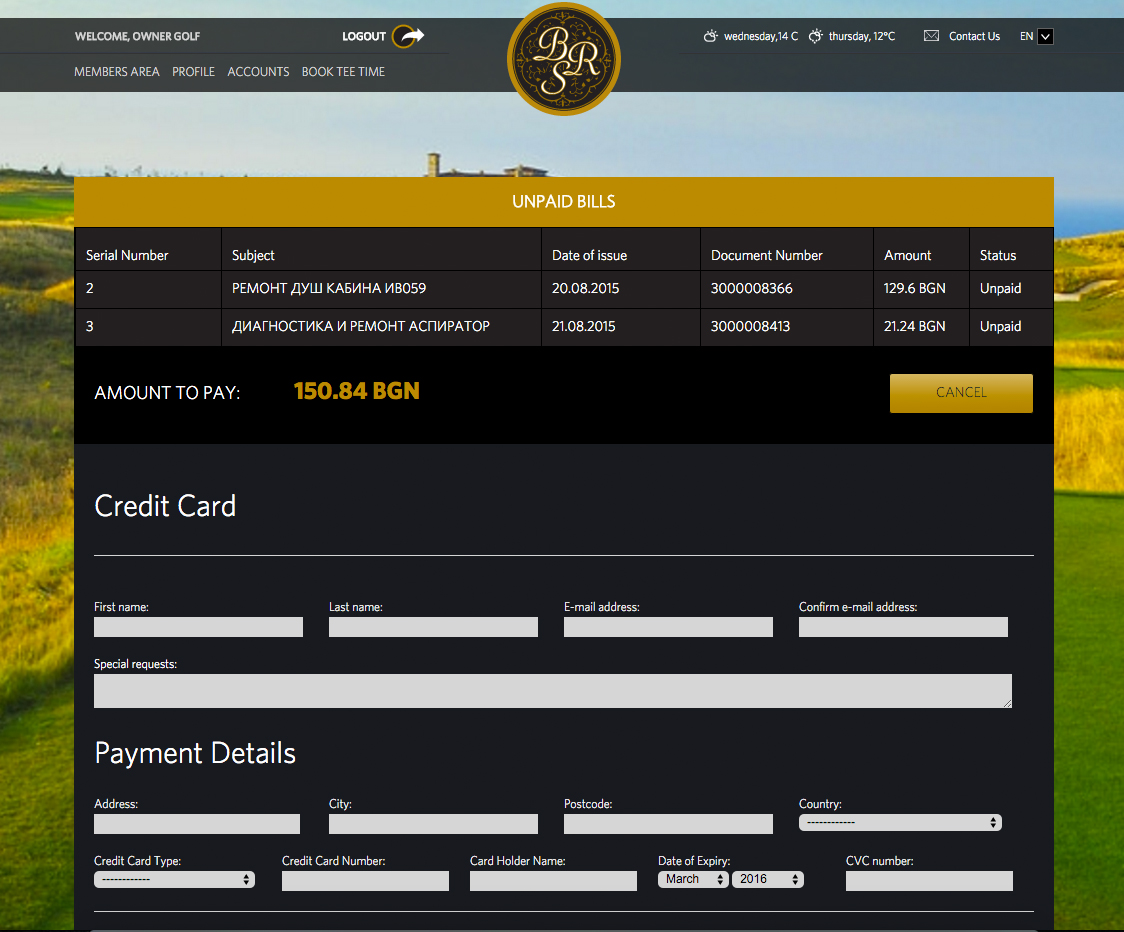Click the CVC number field
This screenshot has height=932, width=1124.
(929, 881)
